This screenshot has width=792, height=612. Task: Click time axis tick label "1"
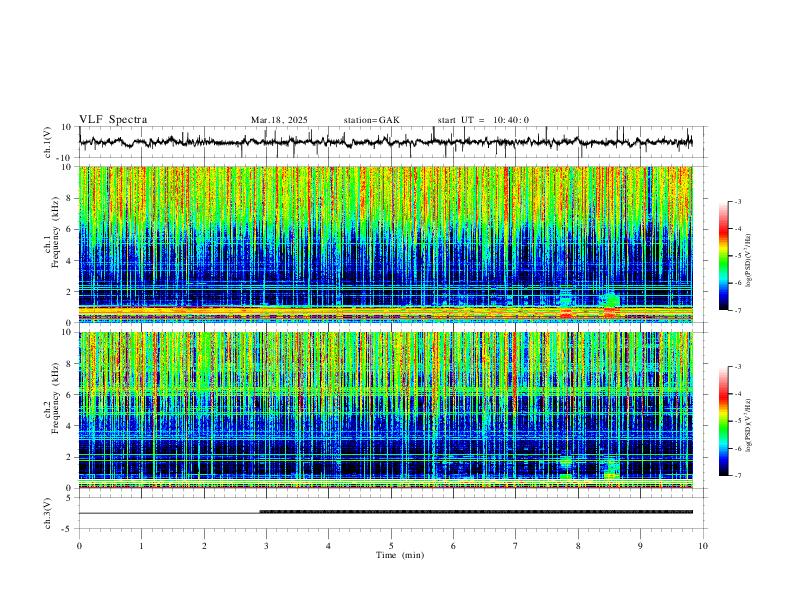pyautogui.click(x=141, y=546)
